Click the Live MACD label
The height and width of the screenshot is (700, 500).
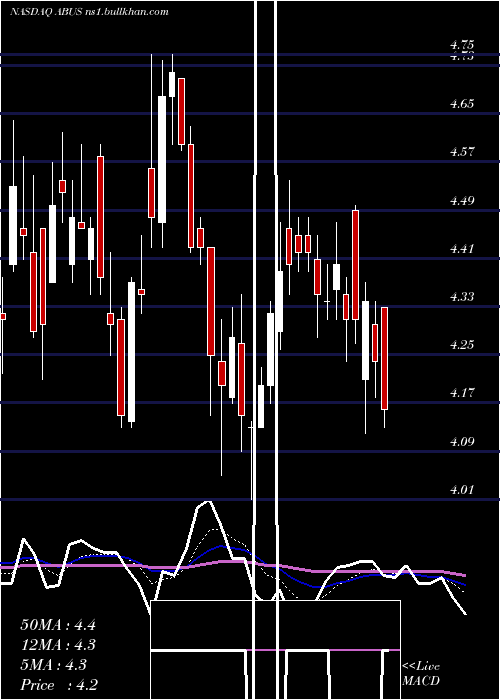click(x=421, y=673)
